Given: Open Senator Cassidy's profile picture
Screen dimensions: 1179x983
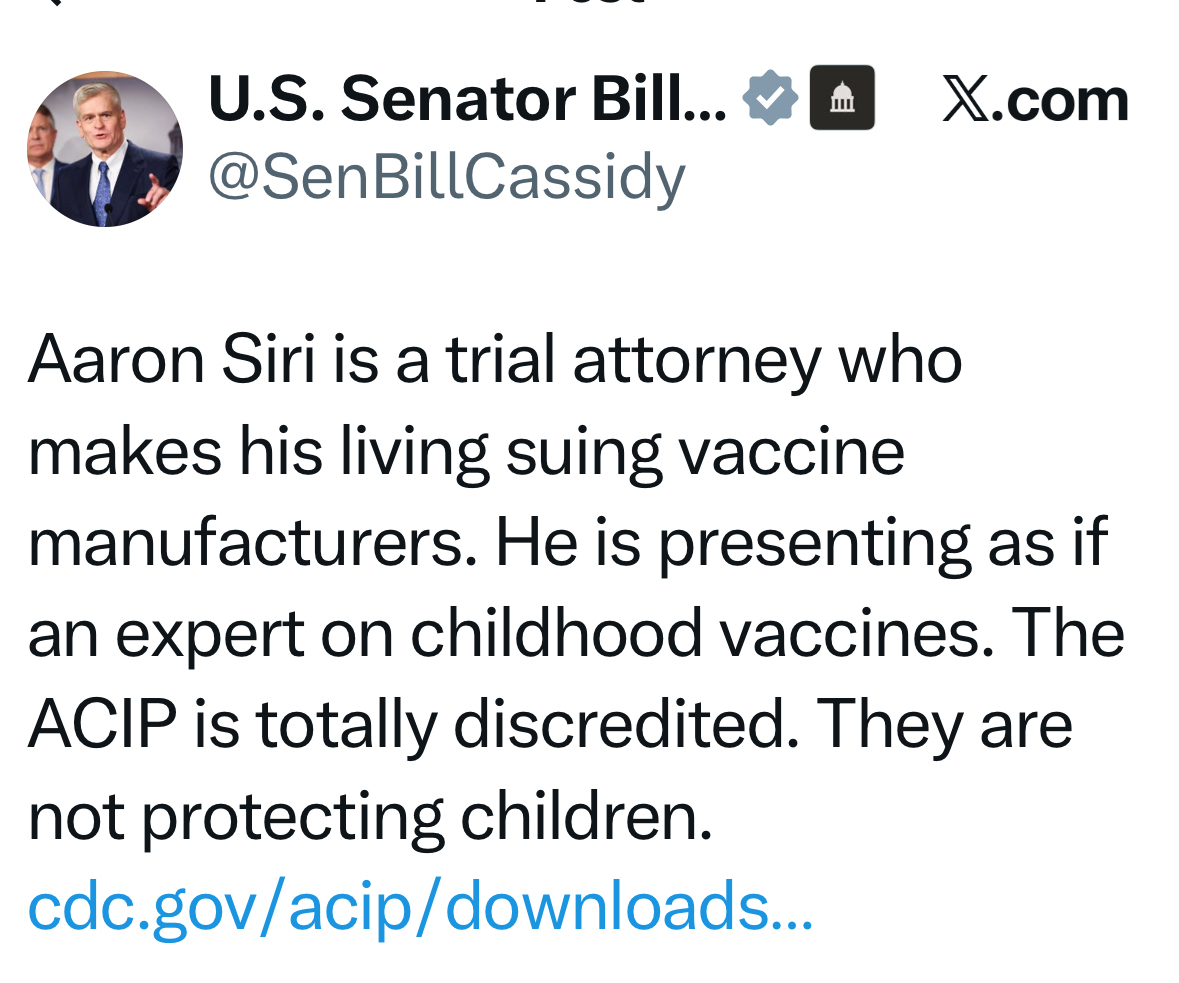Looking at the screenshot, I should click(104, 149).
